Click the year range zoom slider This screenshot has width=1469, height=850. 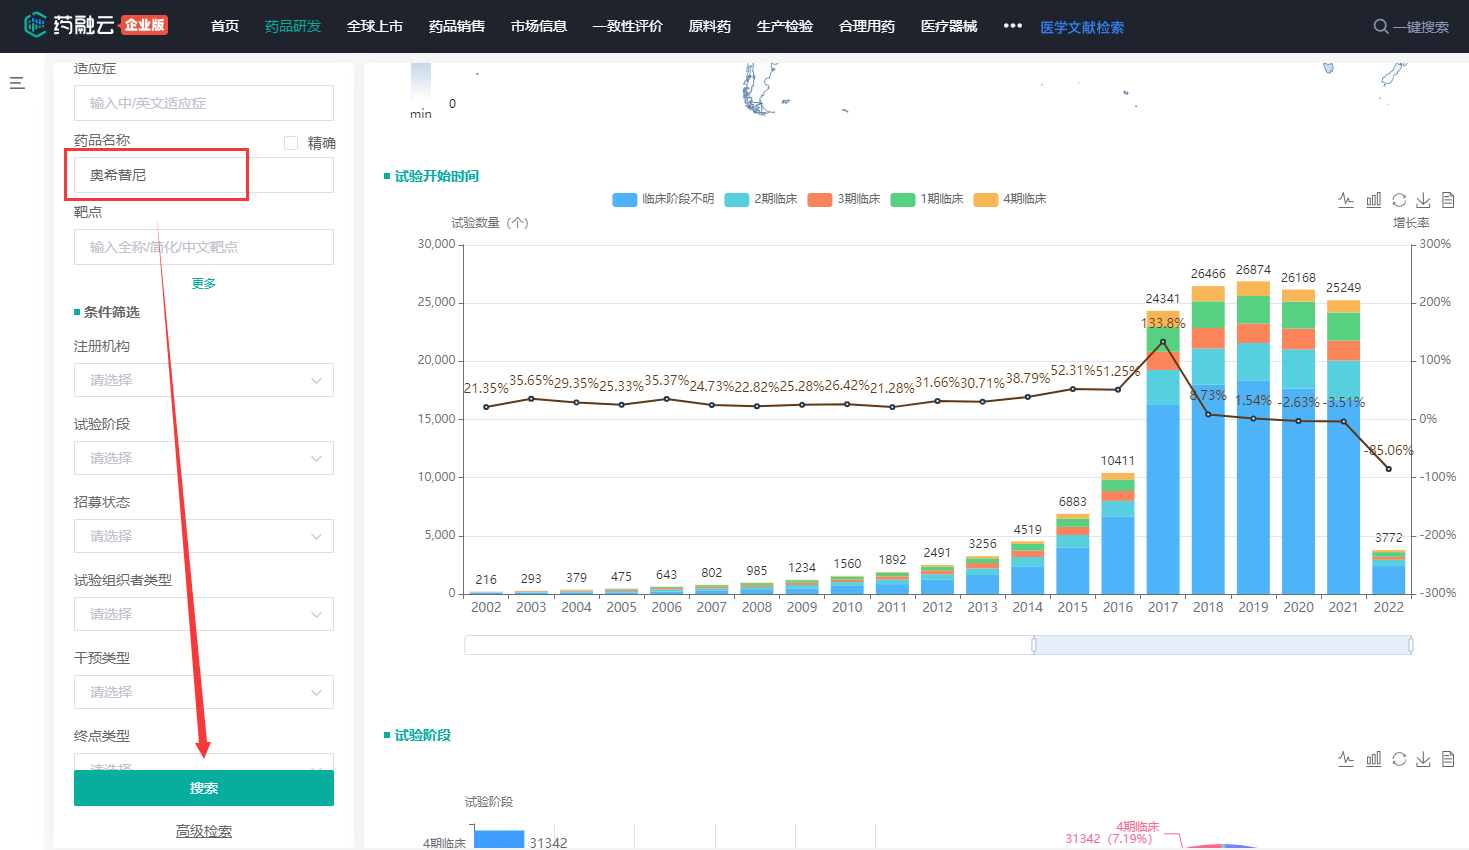pos(1222,645)
